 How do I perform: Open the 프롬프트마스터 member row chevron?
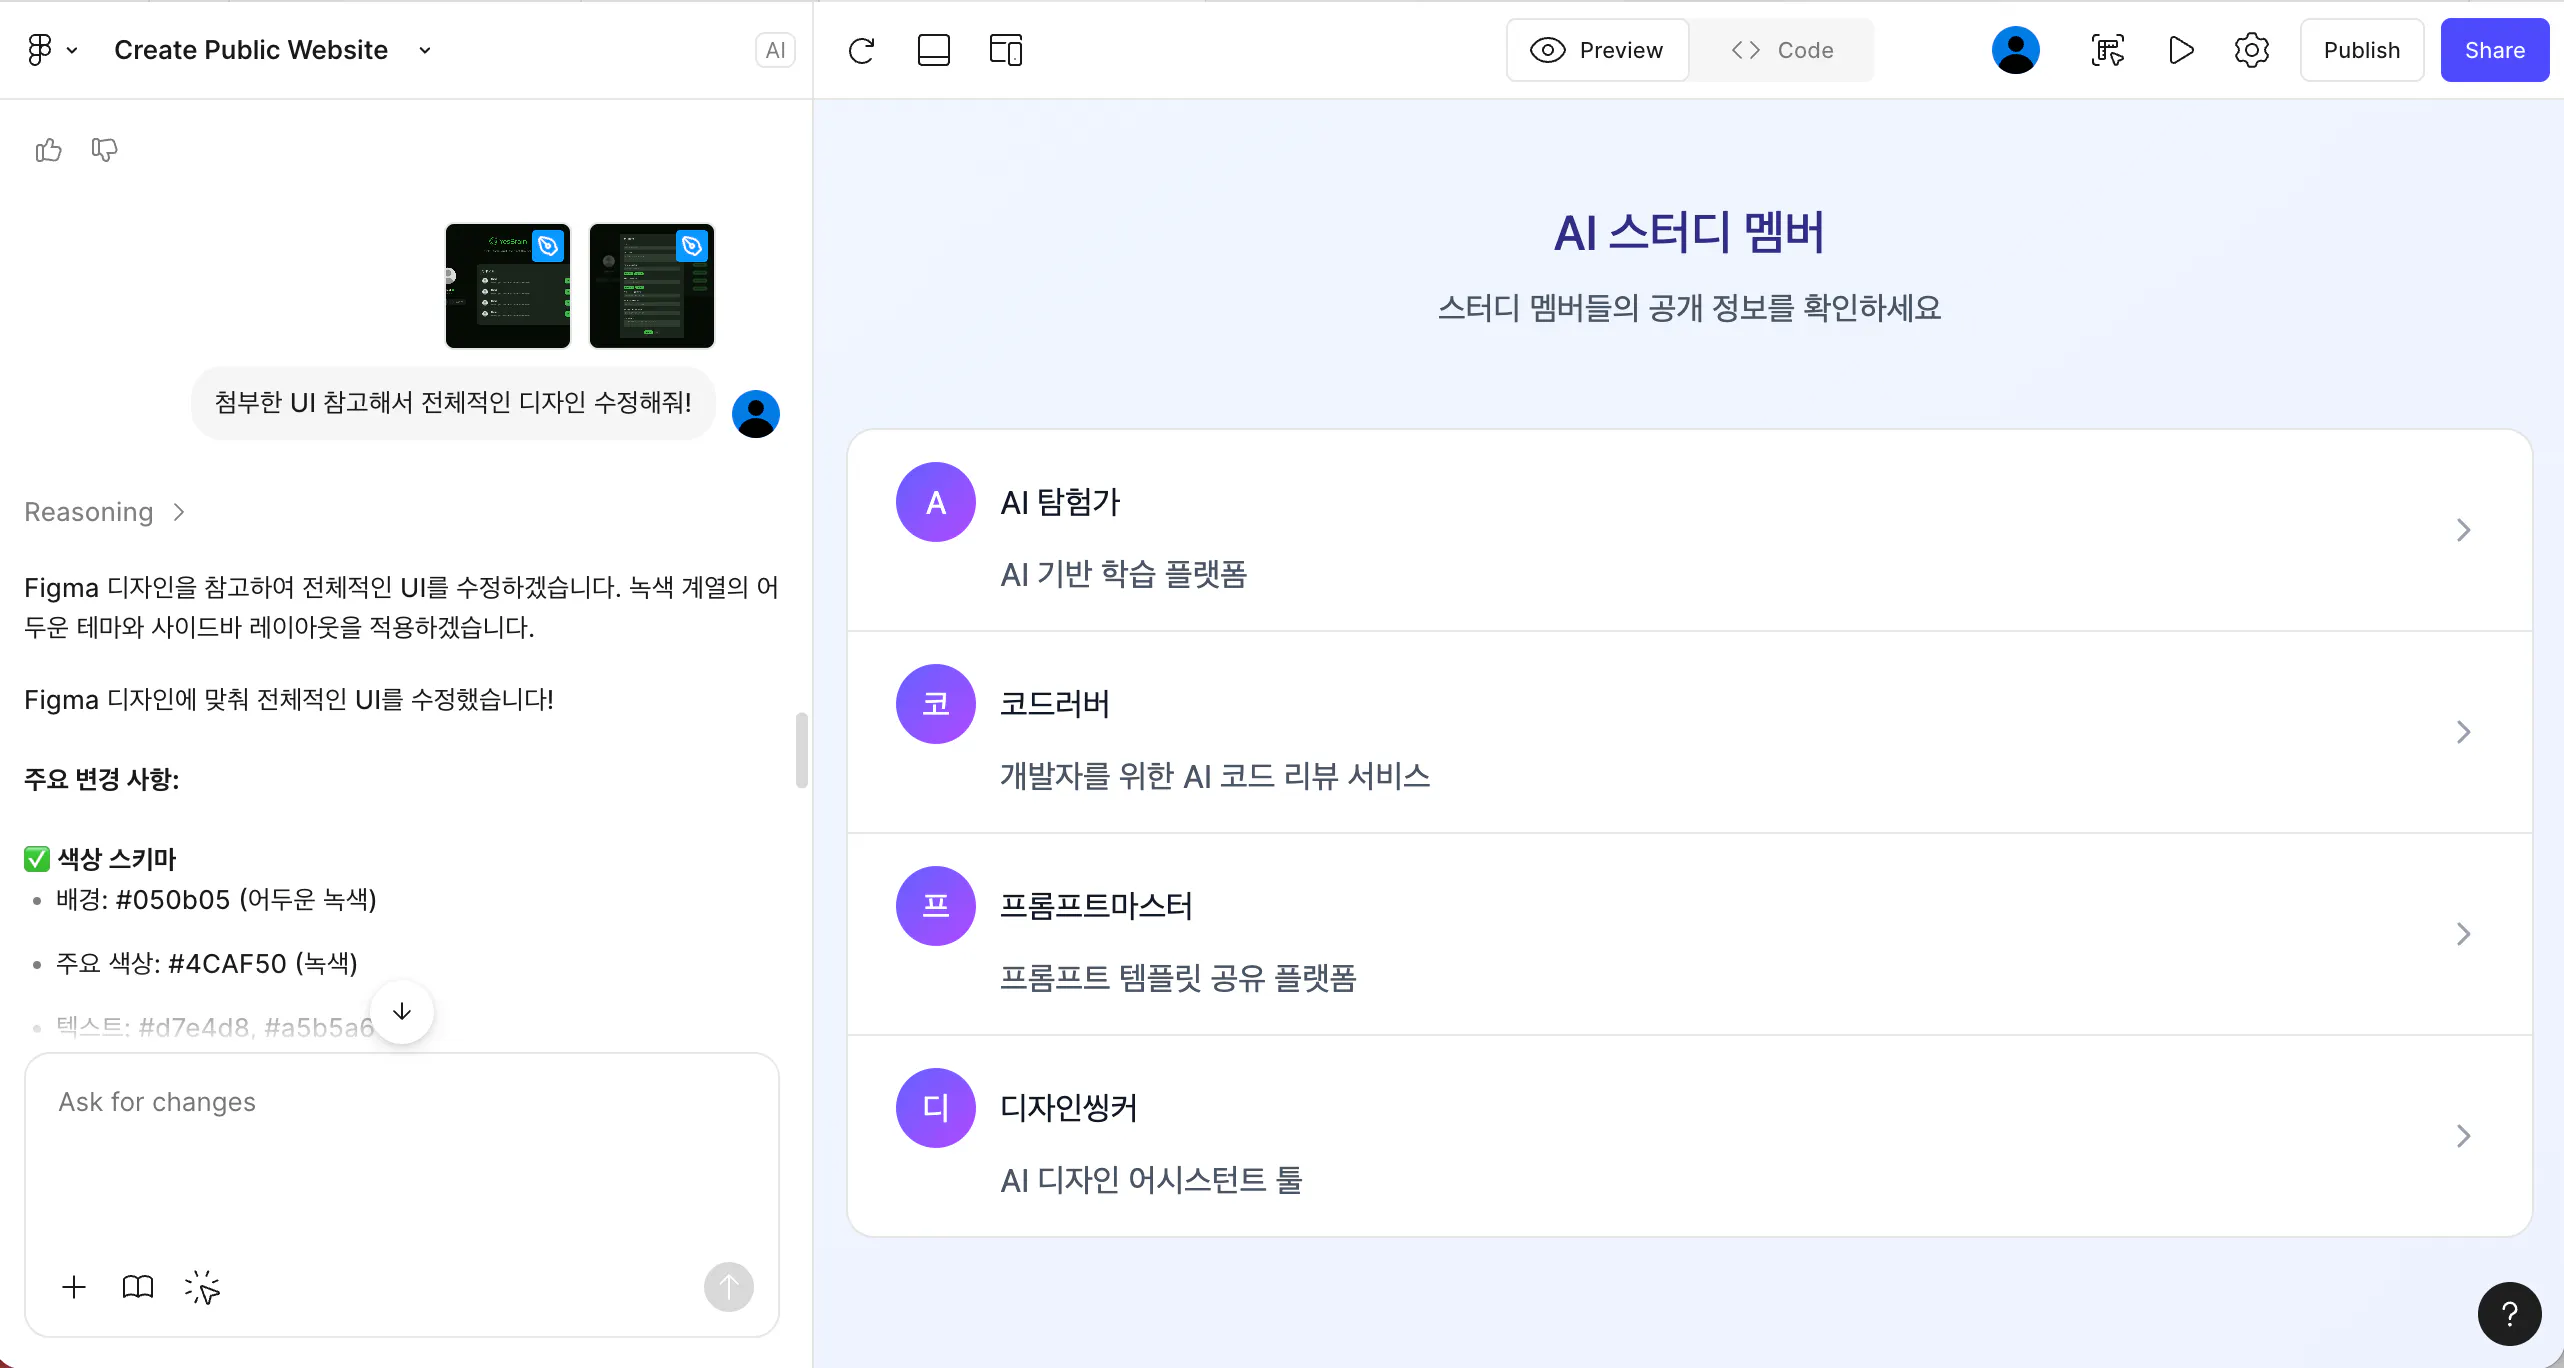coord(2464,934)
